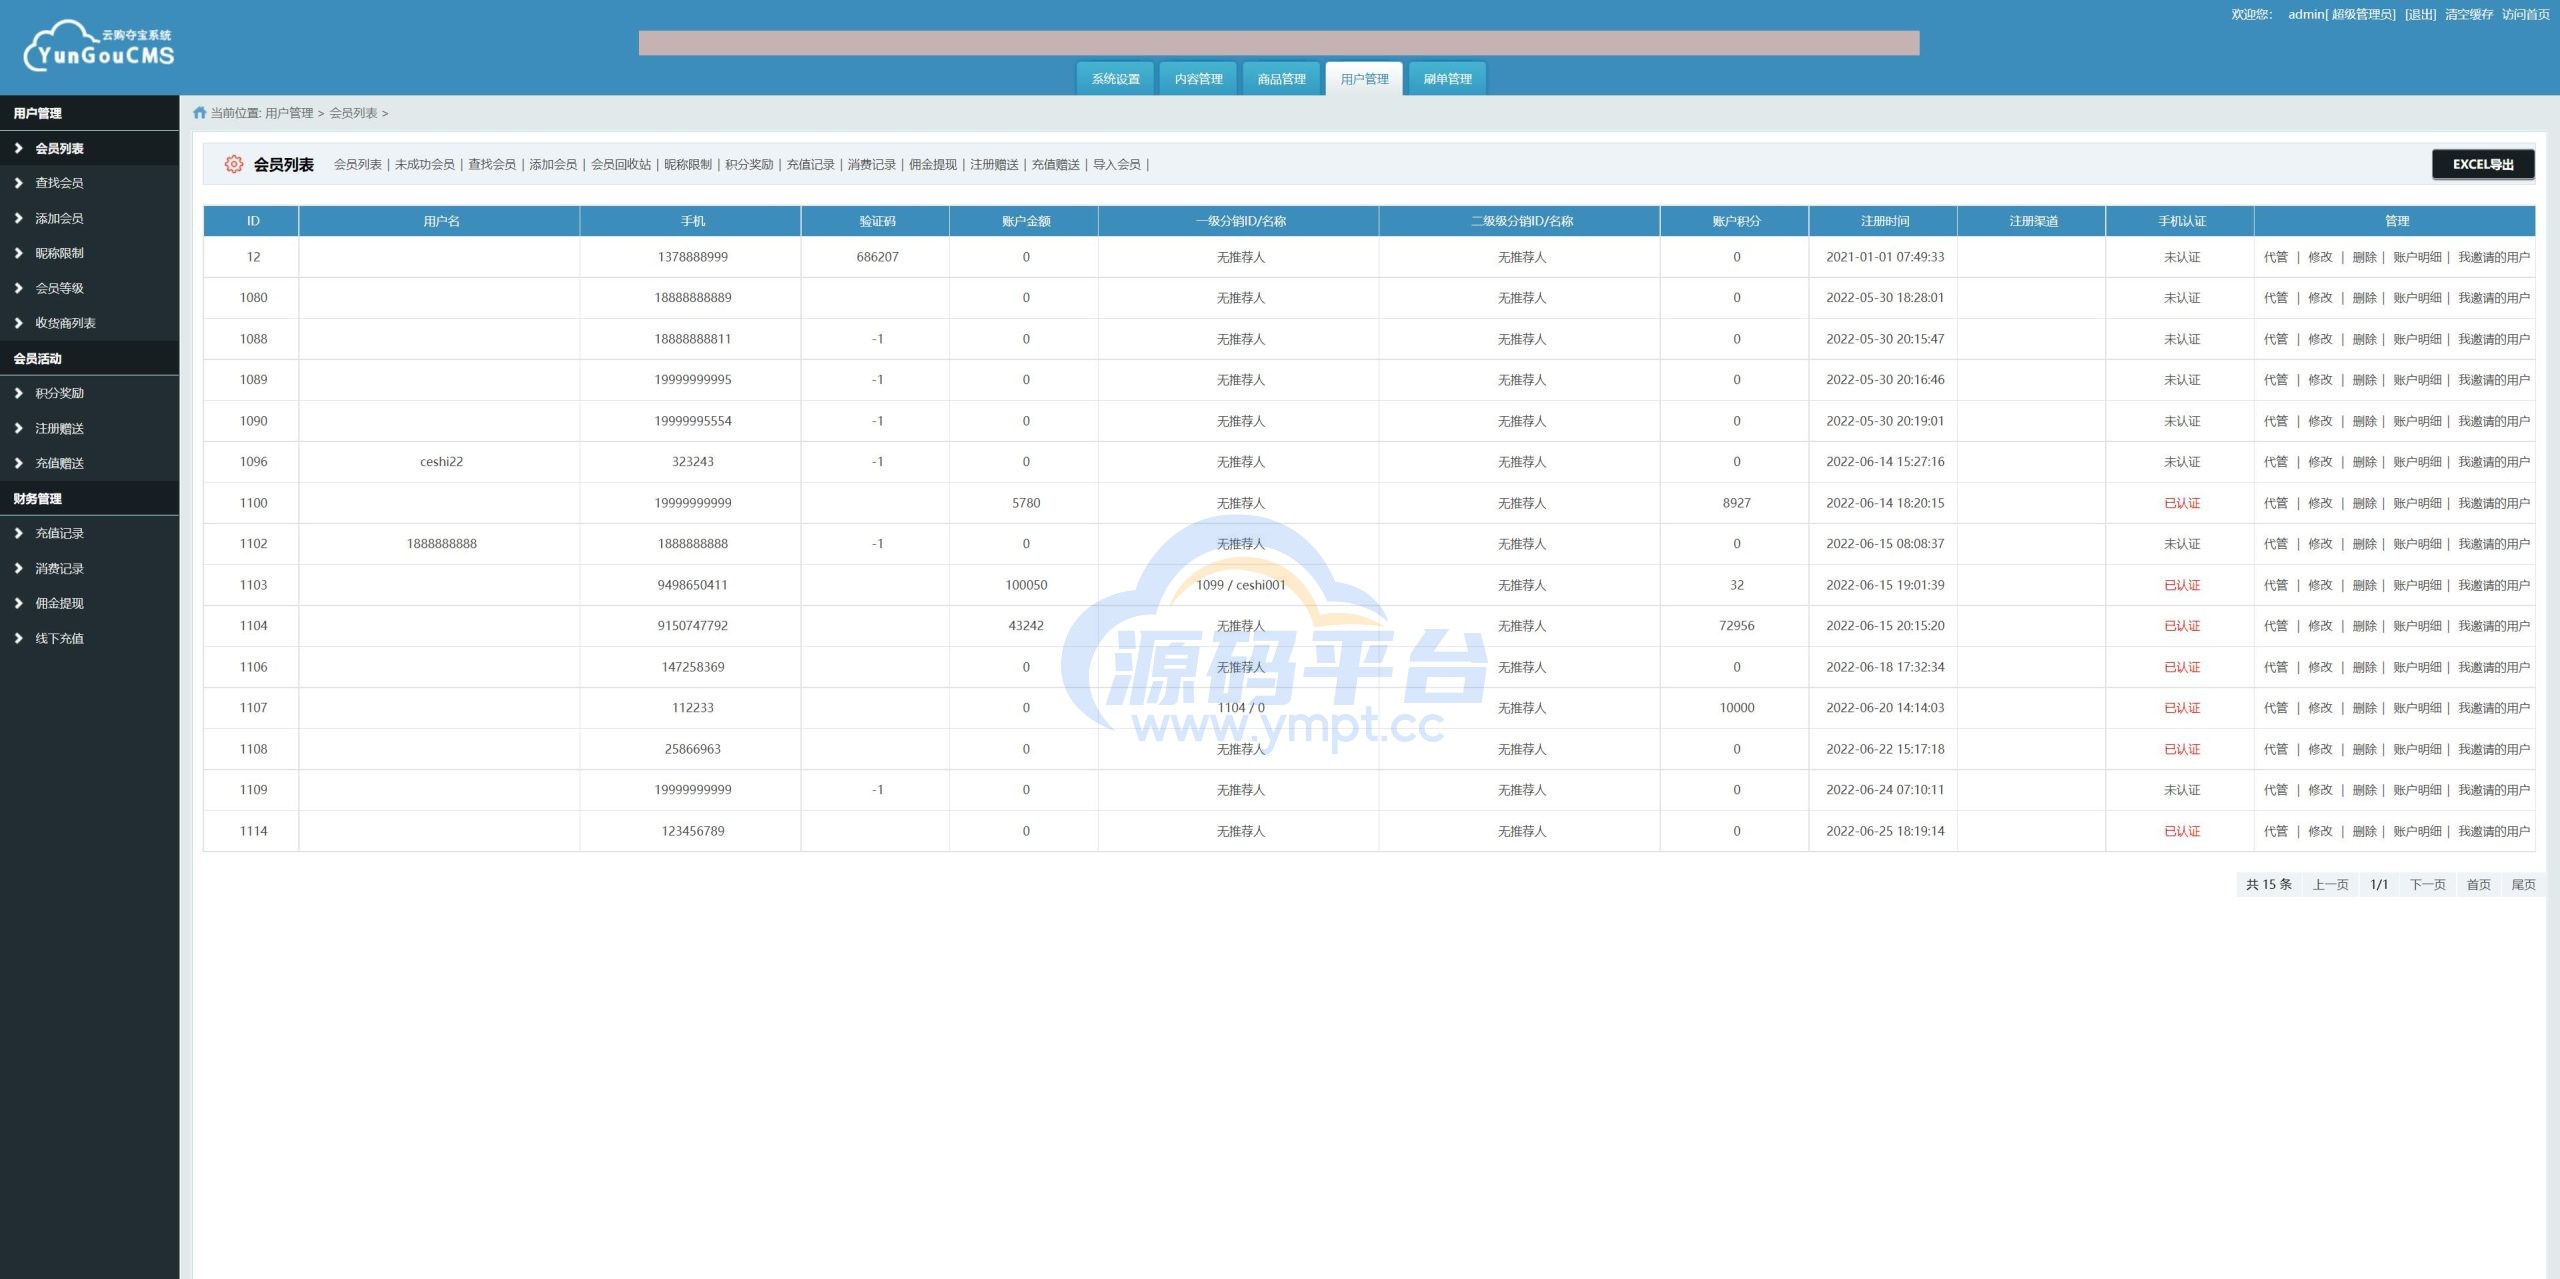The height and width of the screenshot is (1279, 2560).
Task: Click the 账户金额 column header
Action: point(1026,221)
